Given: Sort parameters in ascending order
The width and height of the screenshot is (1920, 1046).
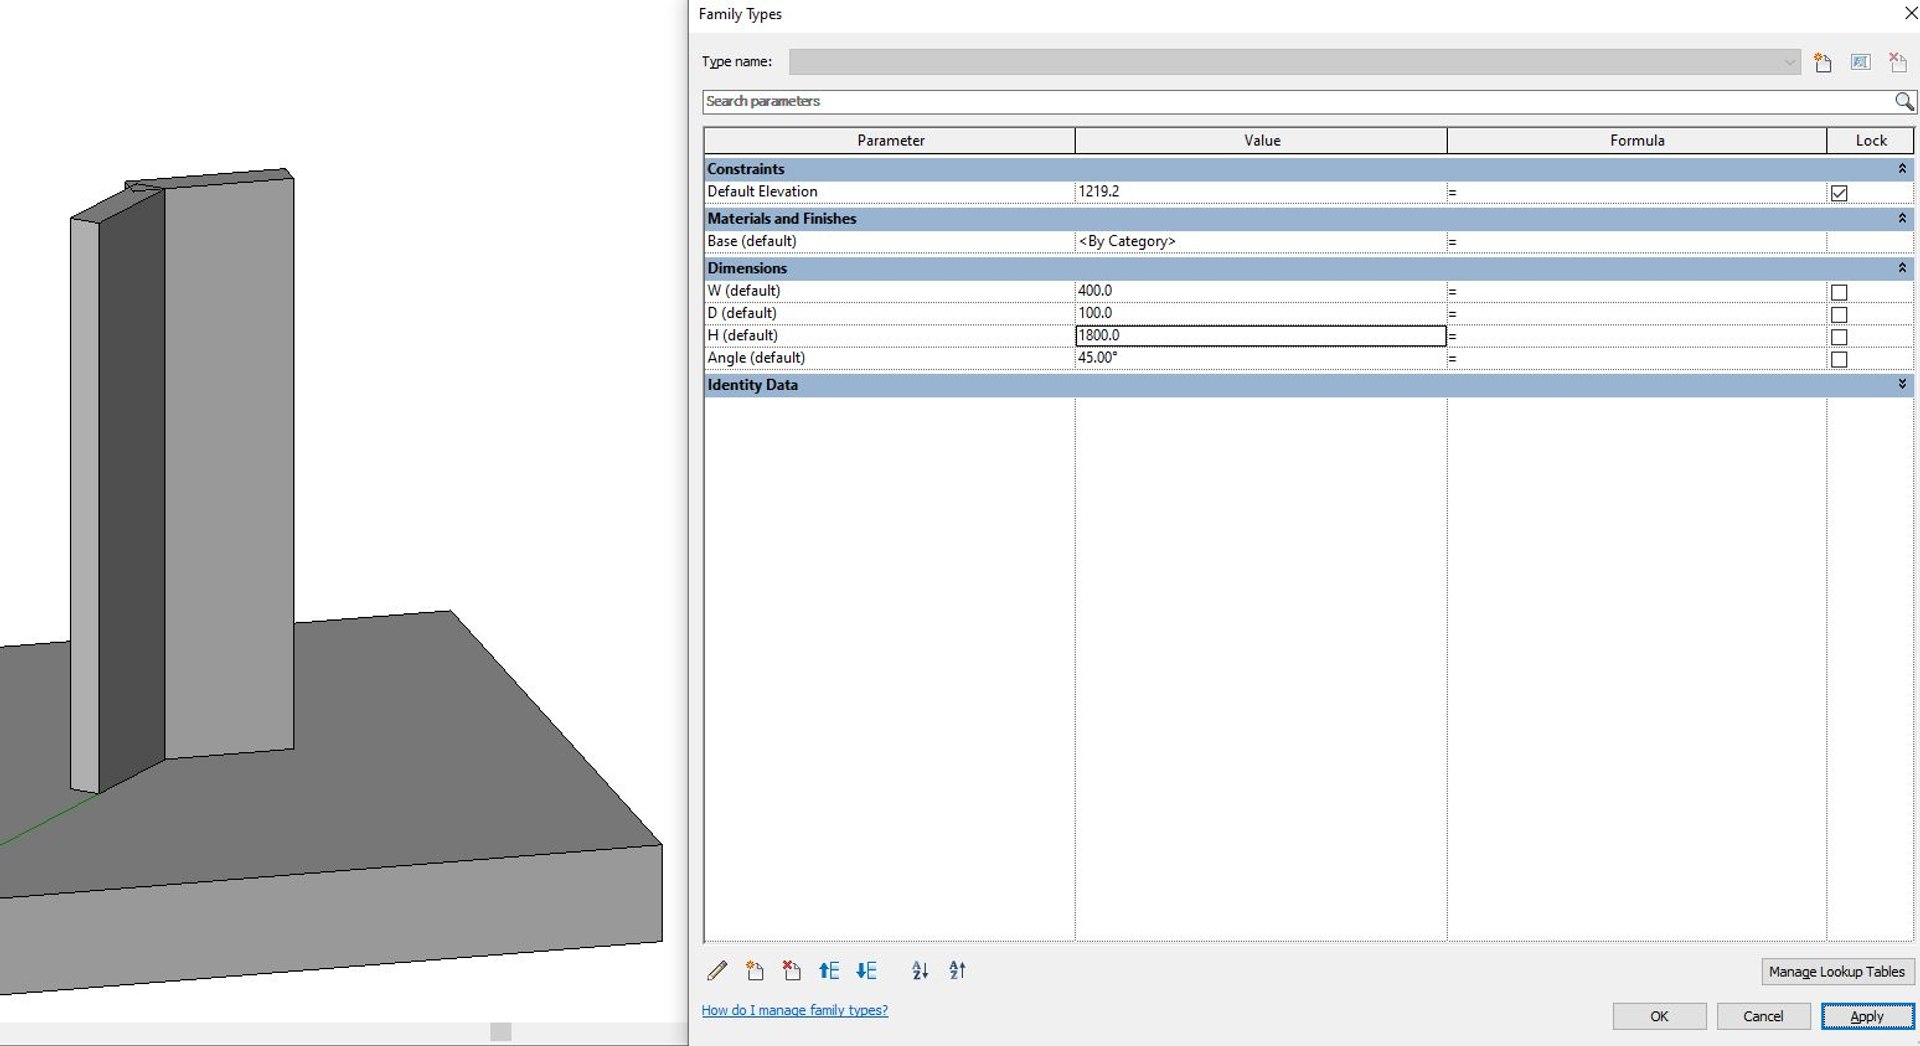Looking at the screenshot, I should [920, 970].
